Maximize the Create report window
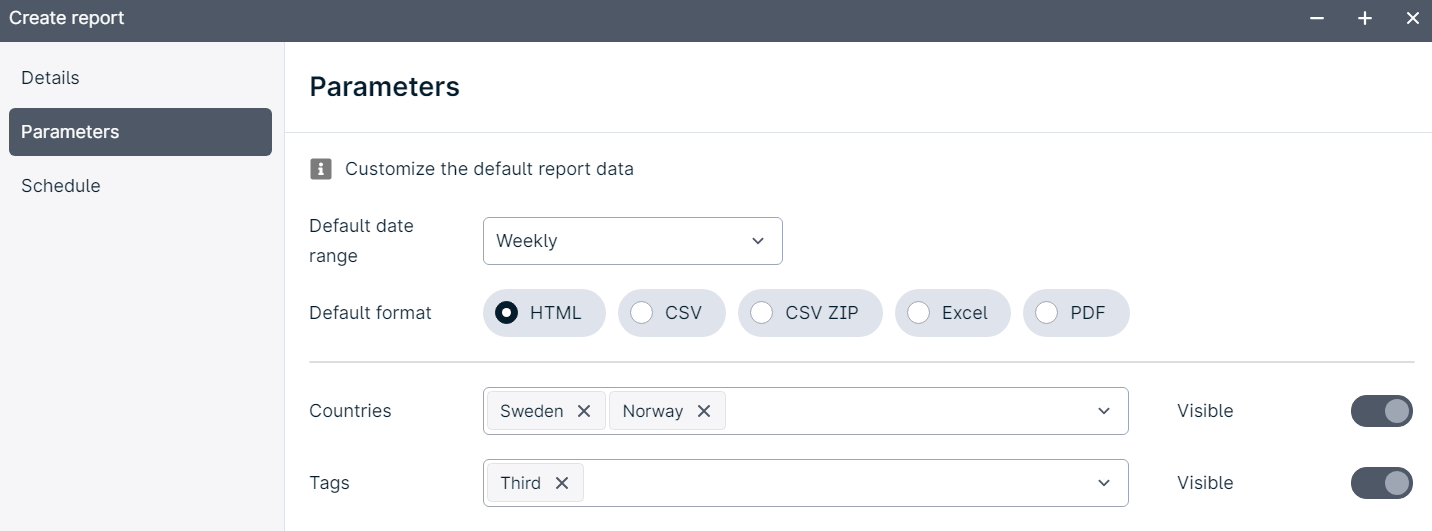 [1365, 18]
